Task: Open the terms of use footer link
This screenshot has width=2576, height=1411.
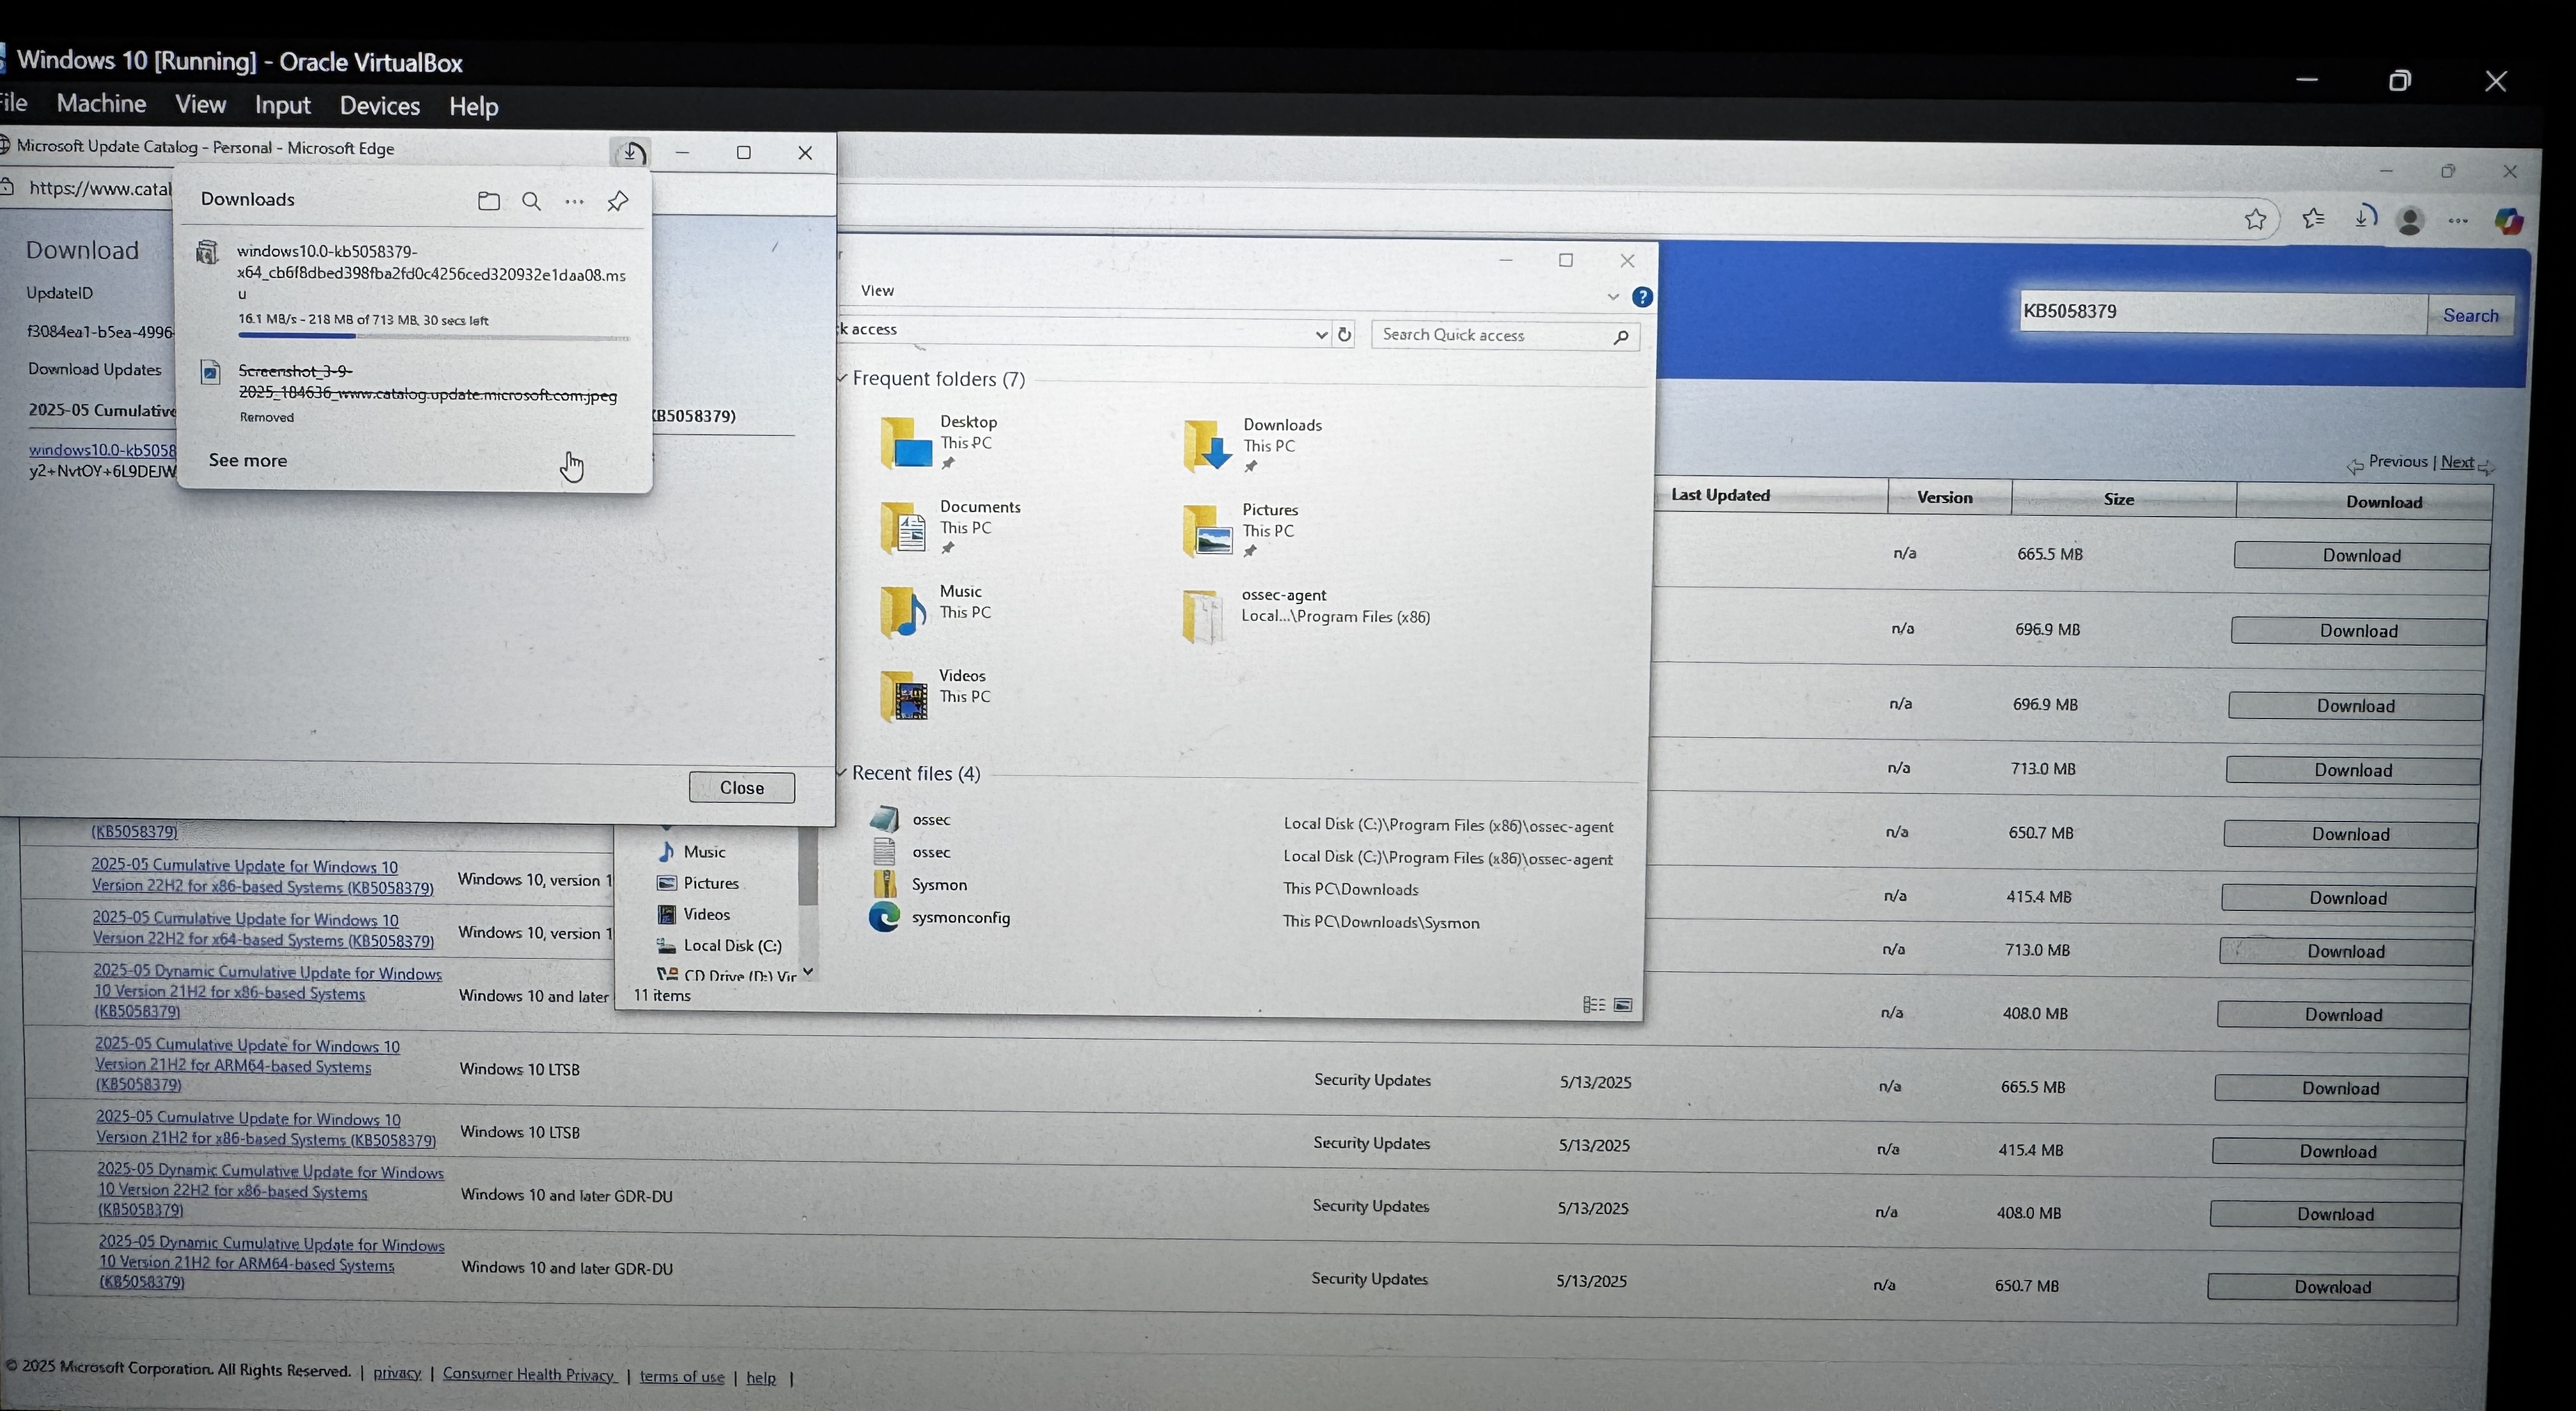Action: coord(682,1377)
